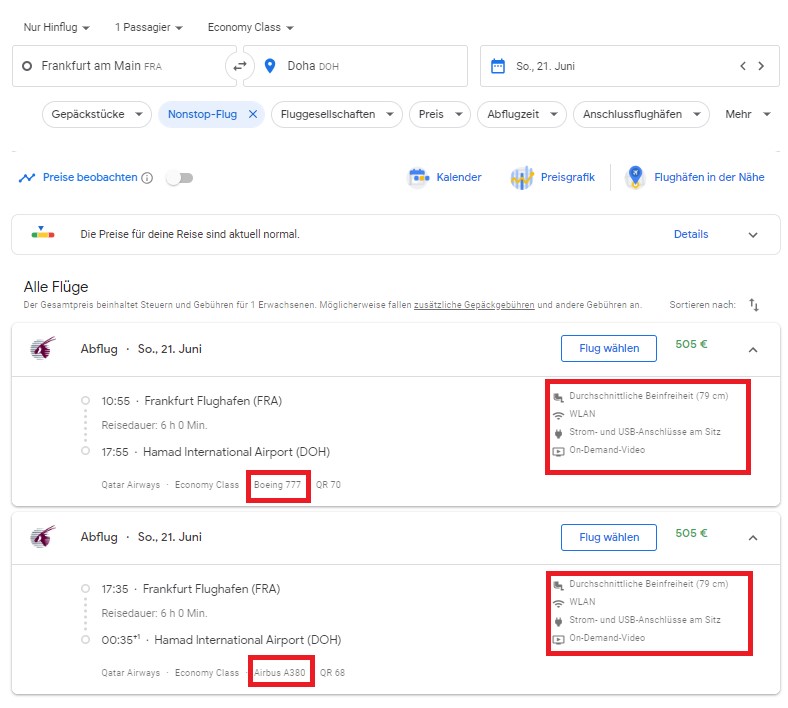Open the price Details link
Screen dimensions: 788x708
[691, 234]
